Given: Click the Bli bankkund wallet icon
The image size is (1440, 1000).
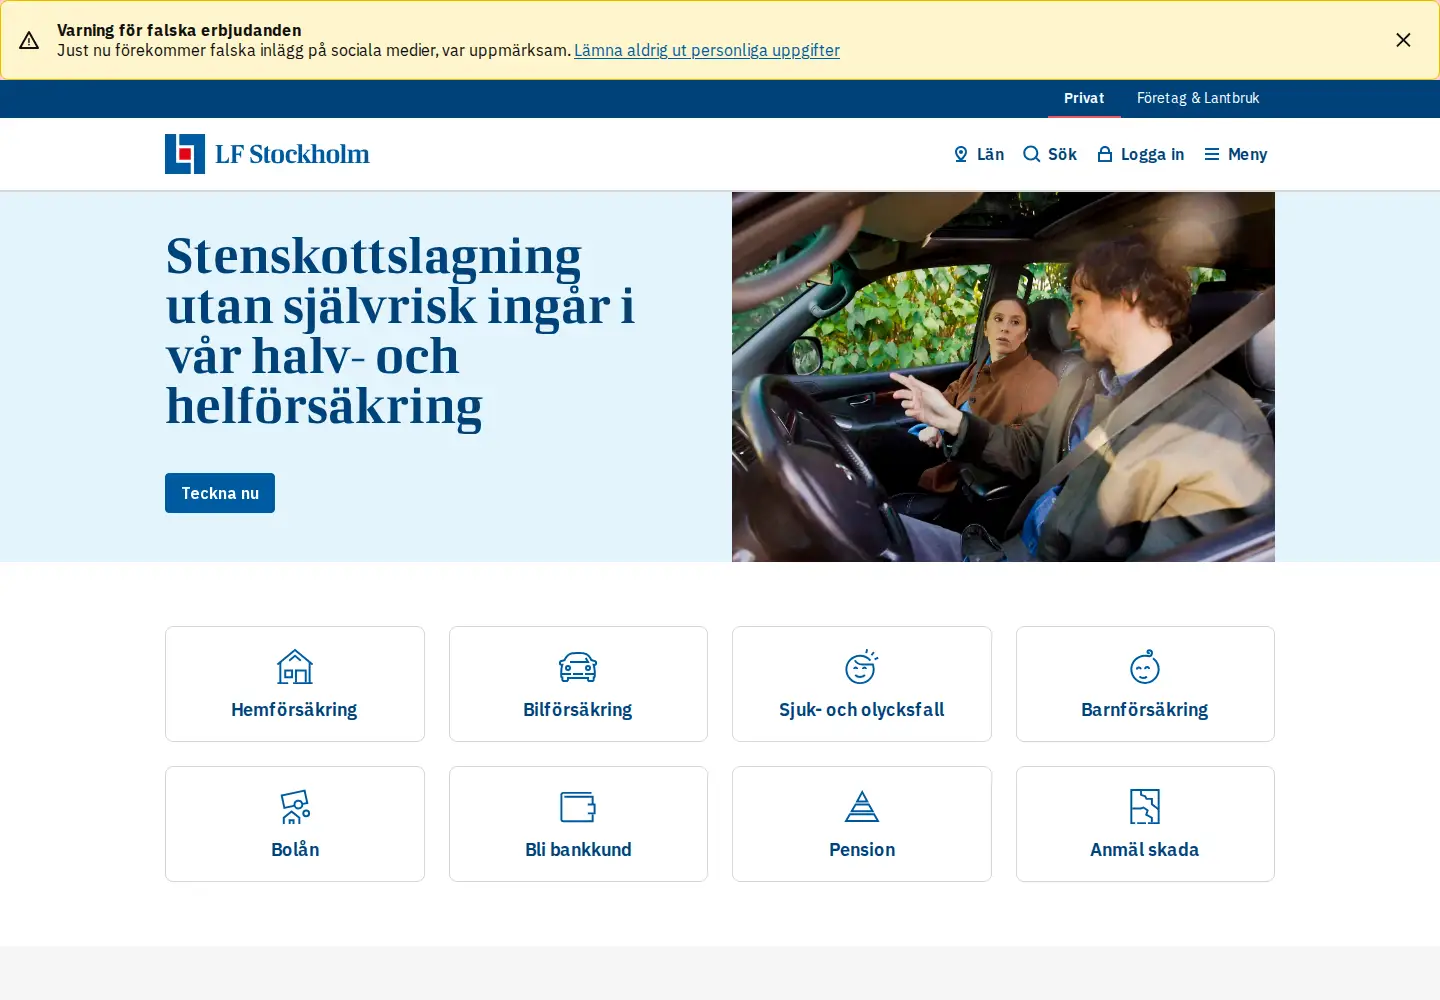Looking at the screenshot, I should (x=578, y=806).
